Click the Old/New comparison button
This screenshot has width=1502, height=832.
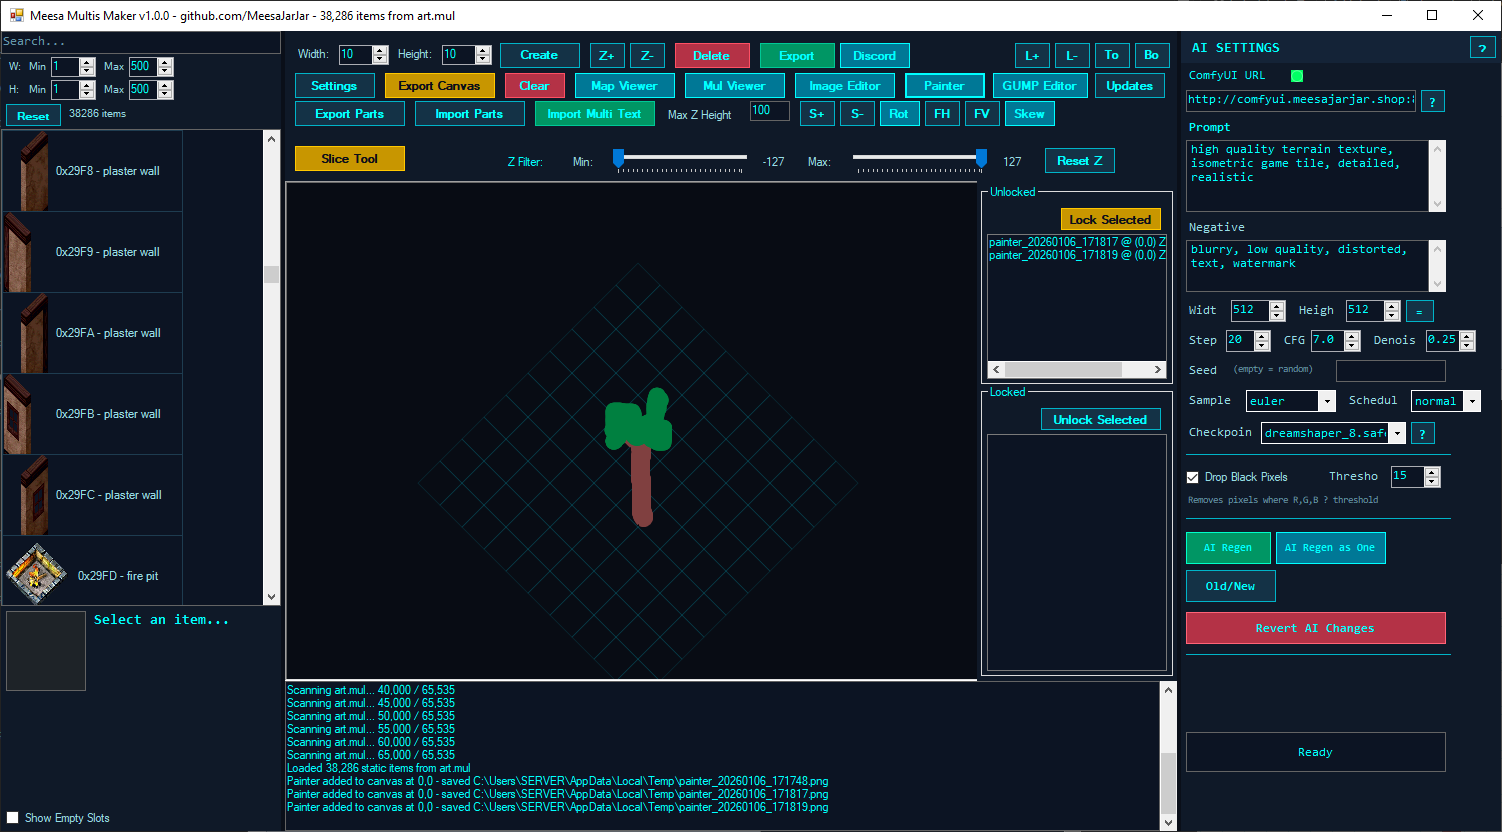[x=1230, y=586]
